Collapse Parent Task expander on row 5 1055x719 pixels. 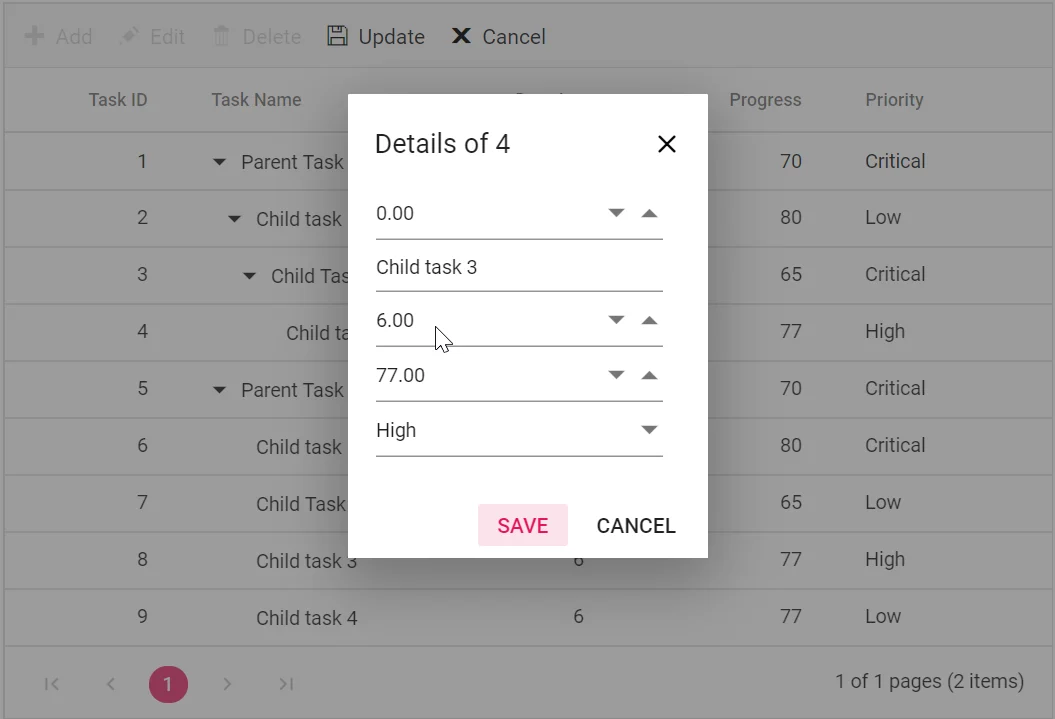[219, 390]
